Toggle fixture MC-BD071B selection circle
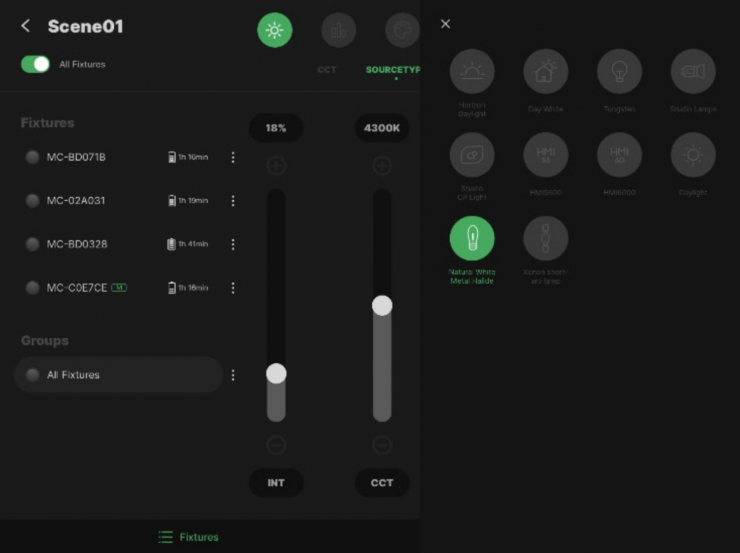Viewport: 740px width, 553px height. [x=32, y=157]
